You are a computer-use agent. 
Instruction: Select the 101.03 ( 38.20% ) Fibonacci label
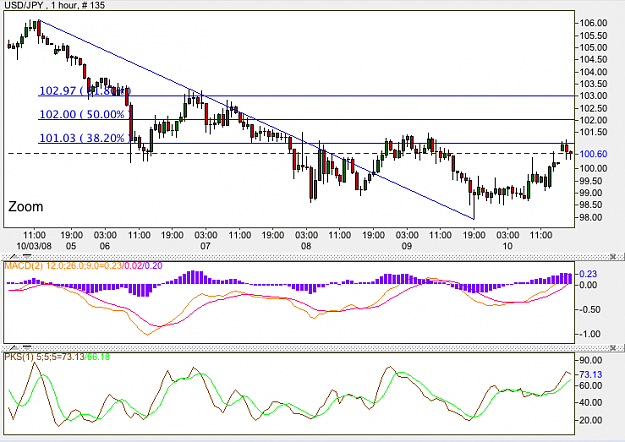click(x=85, y=138)
